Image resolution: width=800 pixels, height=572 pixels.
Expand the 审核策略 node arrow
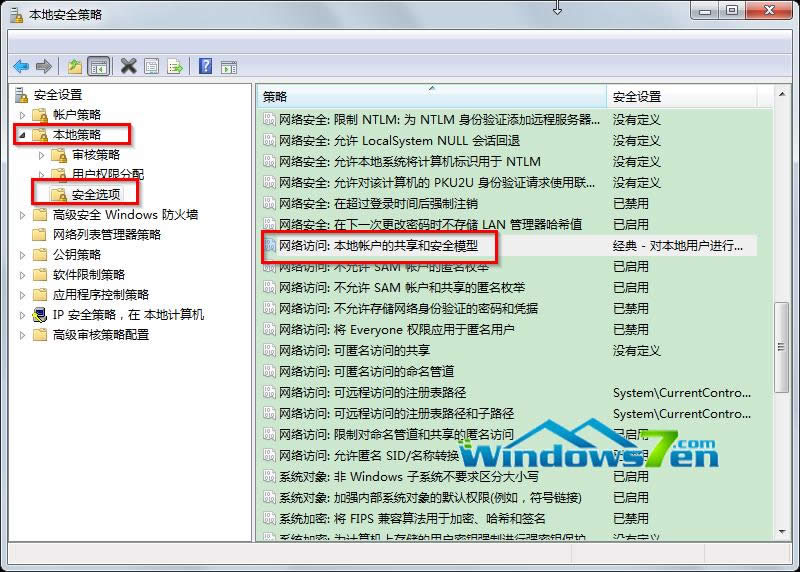(x=41, y=155)
